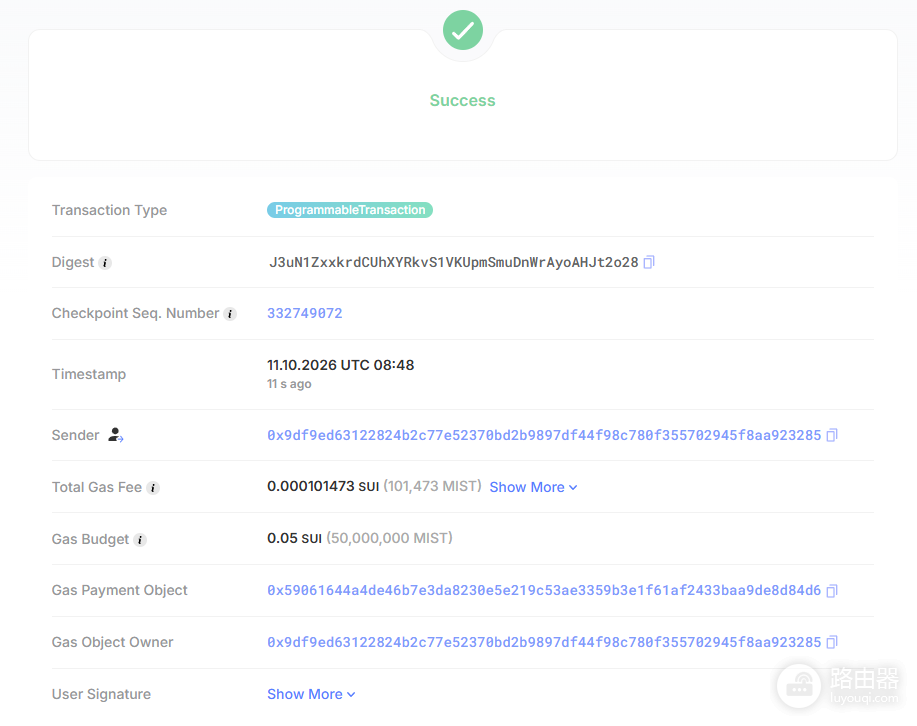
Task: Click the Gas Budget label
Action: coord(90,539)
